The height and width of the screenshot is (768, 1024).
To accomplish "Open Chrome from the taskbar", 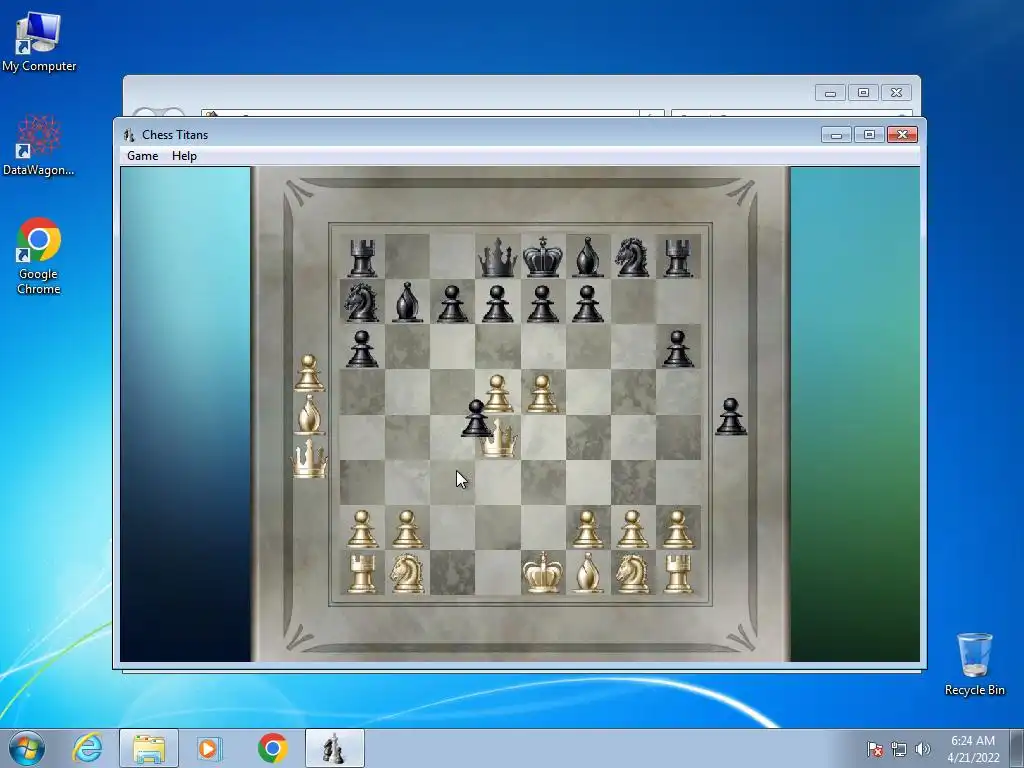I will [272, 748].
